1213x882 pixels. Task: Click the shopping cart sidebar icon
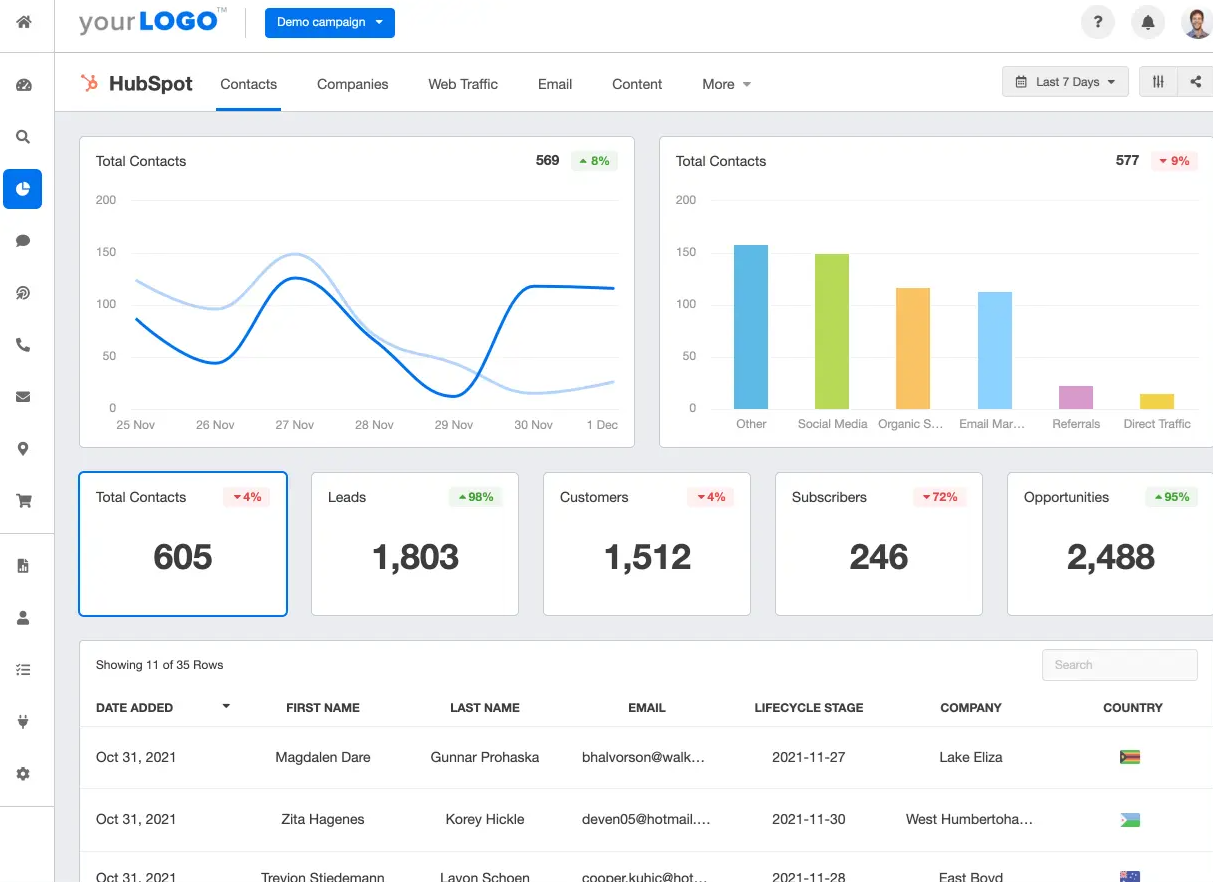22,500
